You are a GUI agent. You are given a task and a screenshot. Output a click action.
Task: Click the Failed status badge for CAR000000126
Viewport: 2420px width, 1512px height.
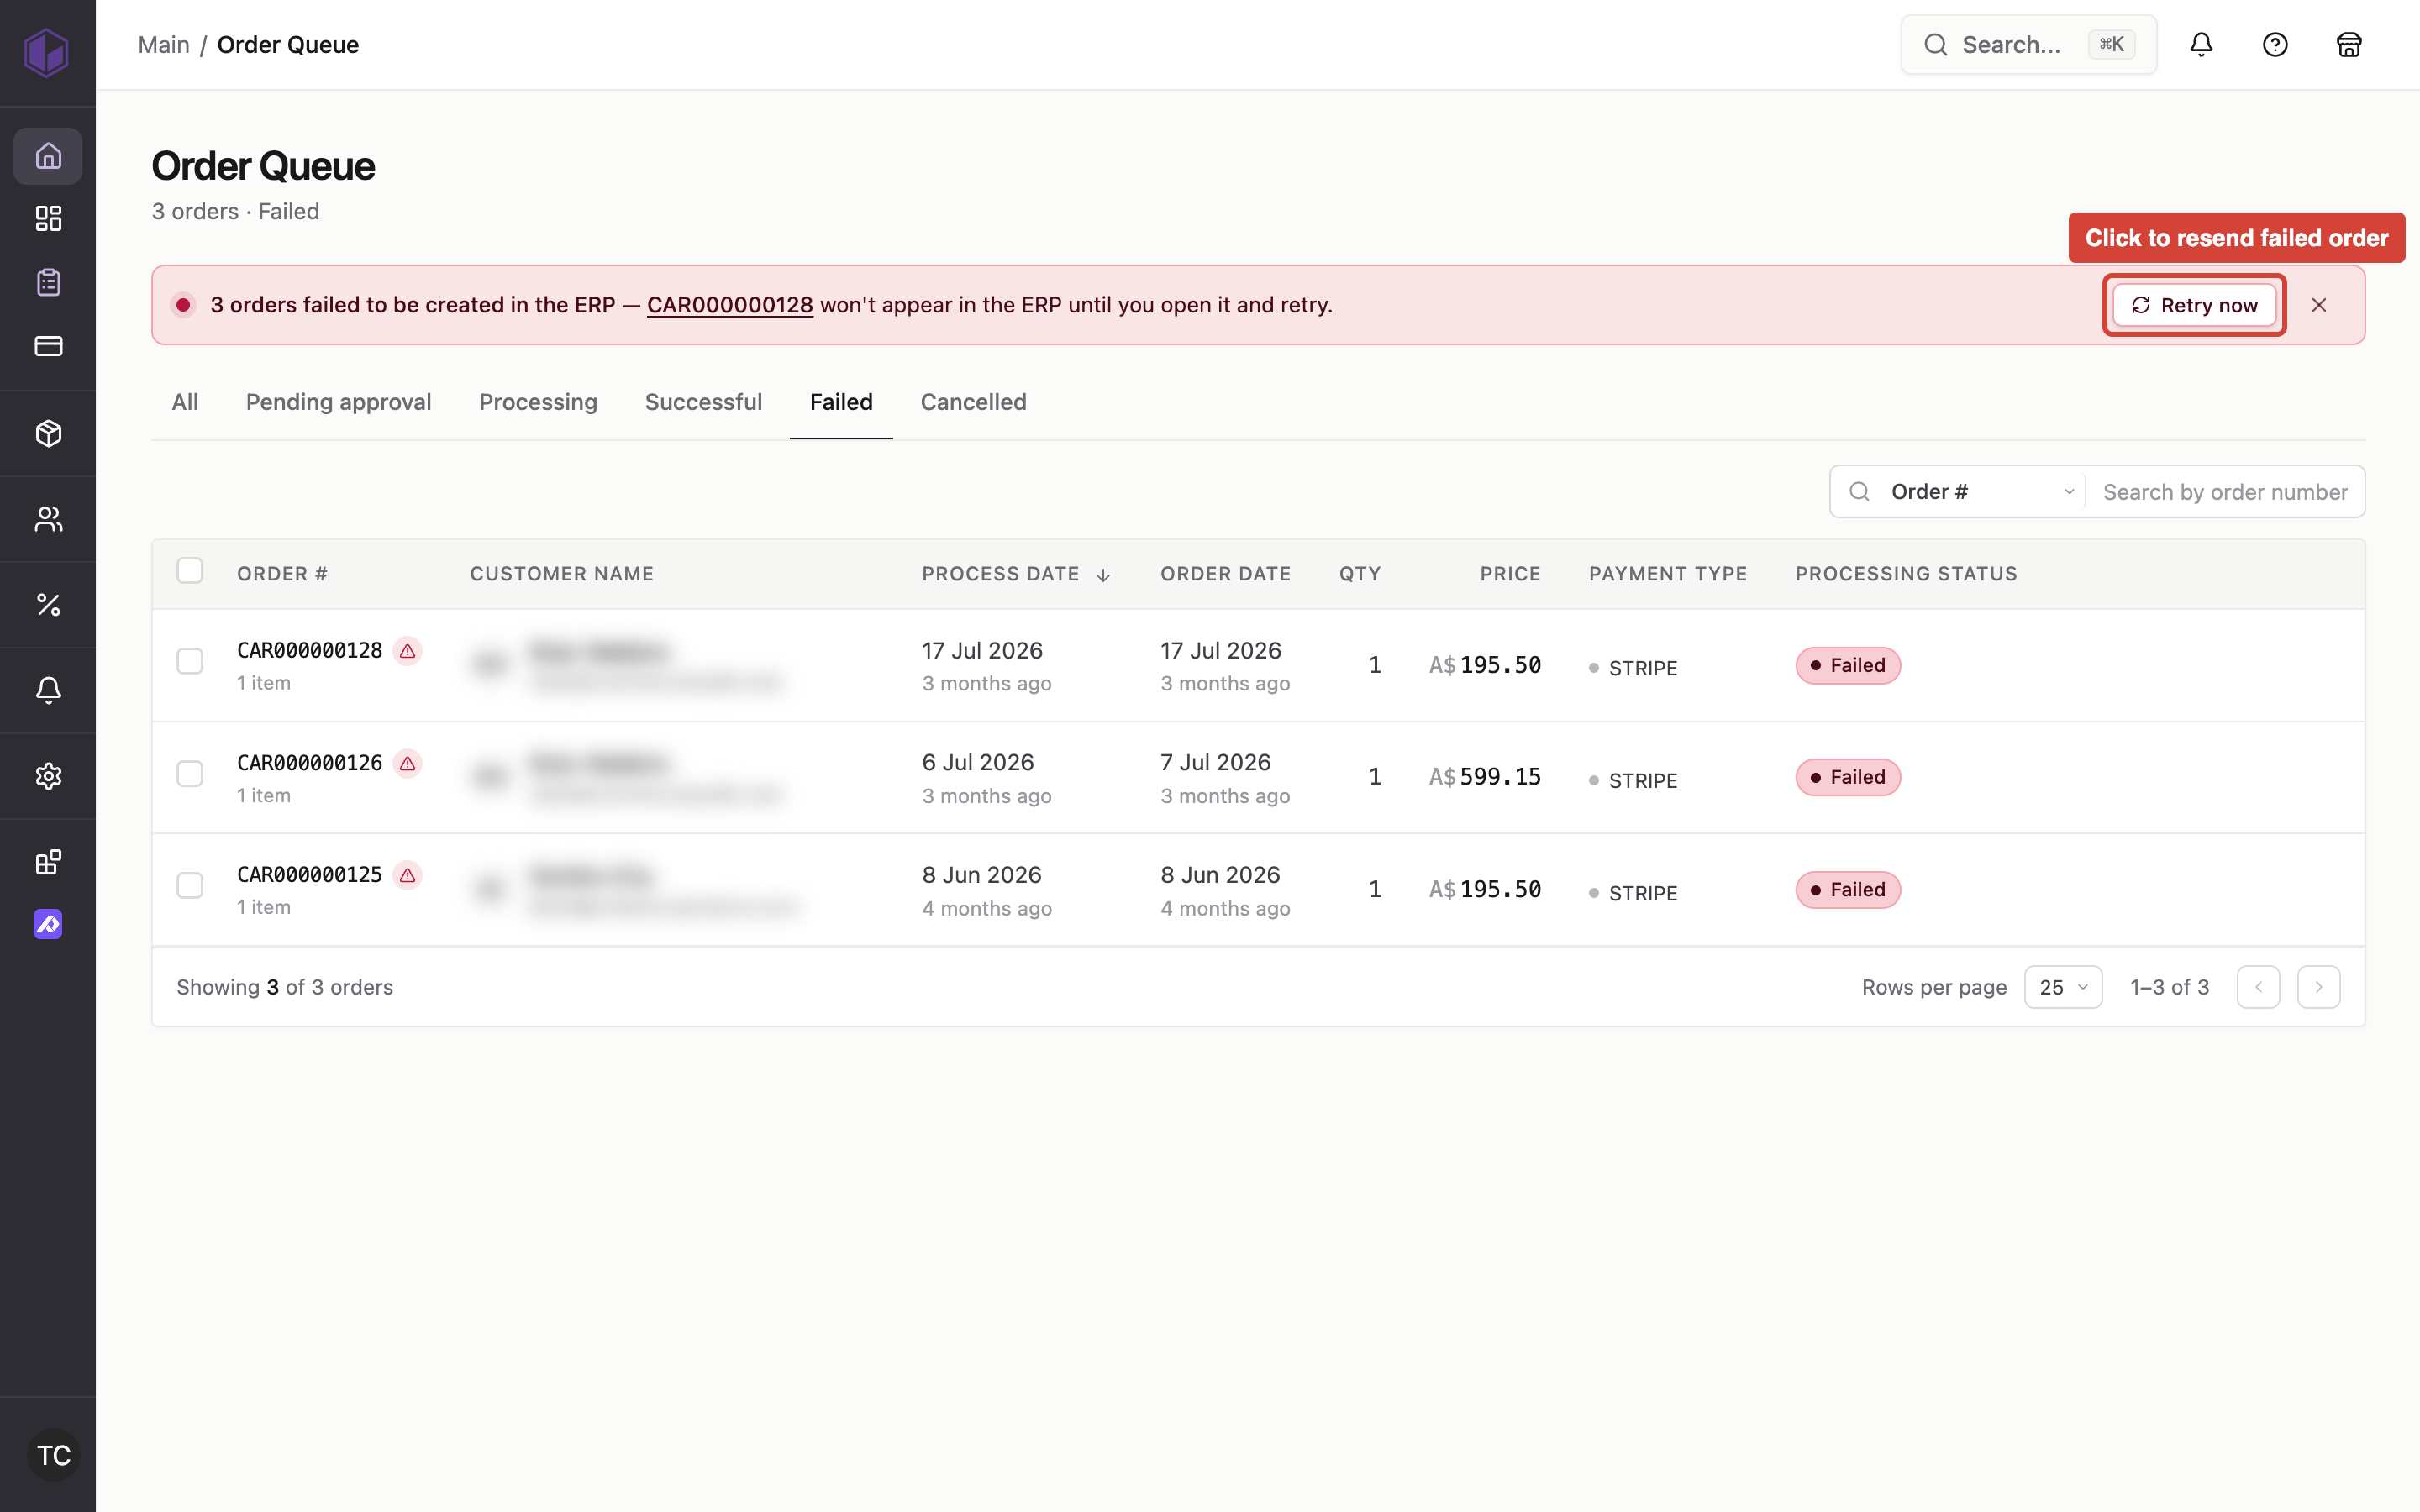coord(1847,777)
